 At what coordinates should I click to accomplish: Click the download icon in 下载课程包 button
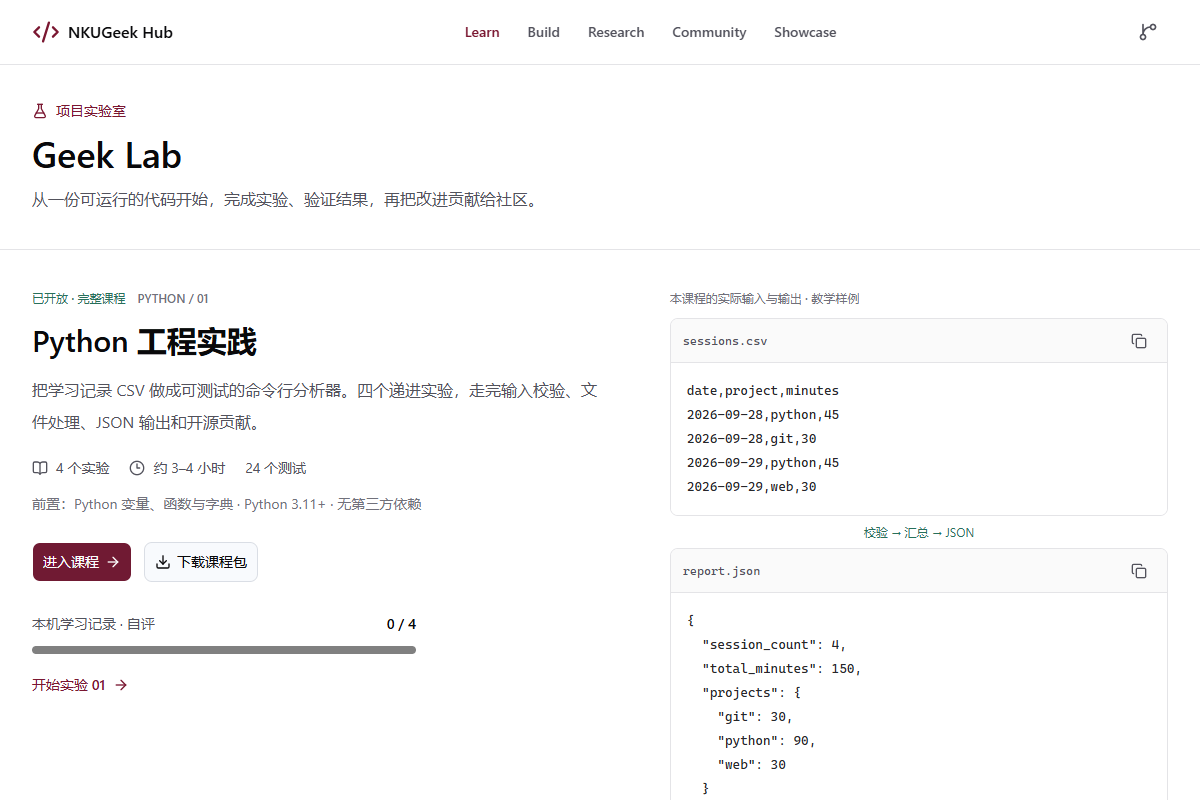point(163,562)
